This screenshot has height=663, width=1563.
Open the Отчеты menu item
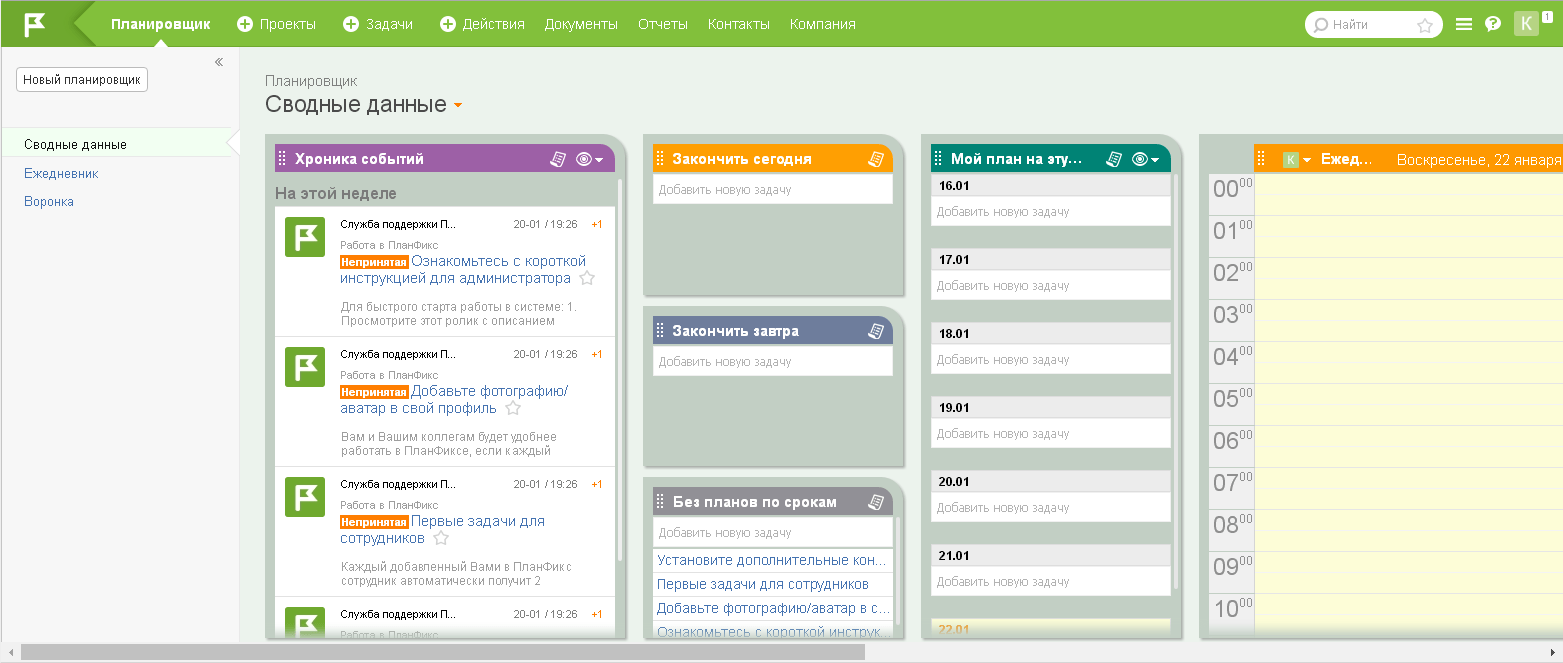pyautogui.click(x=663, y=24)
